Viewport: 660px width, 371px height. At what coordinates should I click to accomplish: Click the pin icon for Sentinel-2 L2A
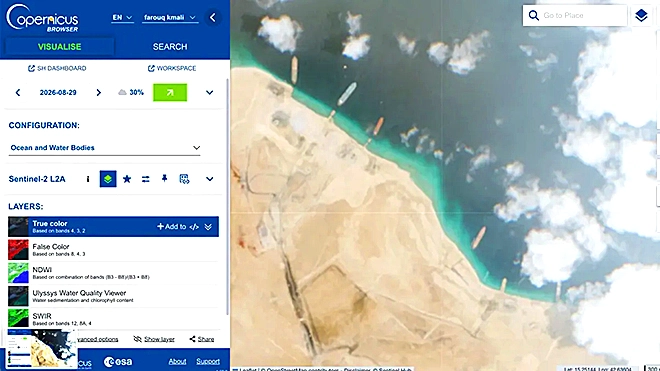(x=165, y=179)
